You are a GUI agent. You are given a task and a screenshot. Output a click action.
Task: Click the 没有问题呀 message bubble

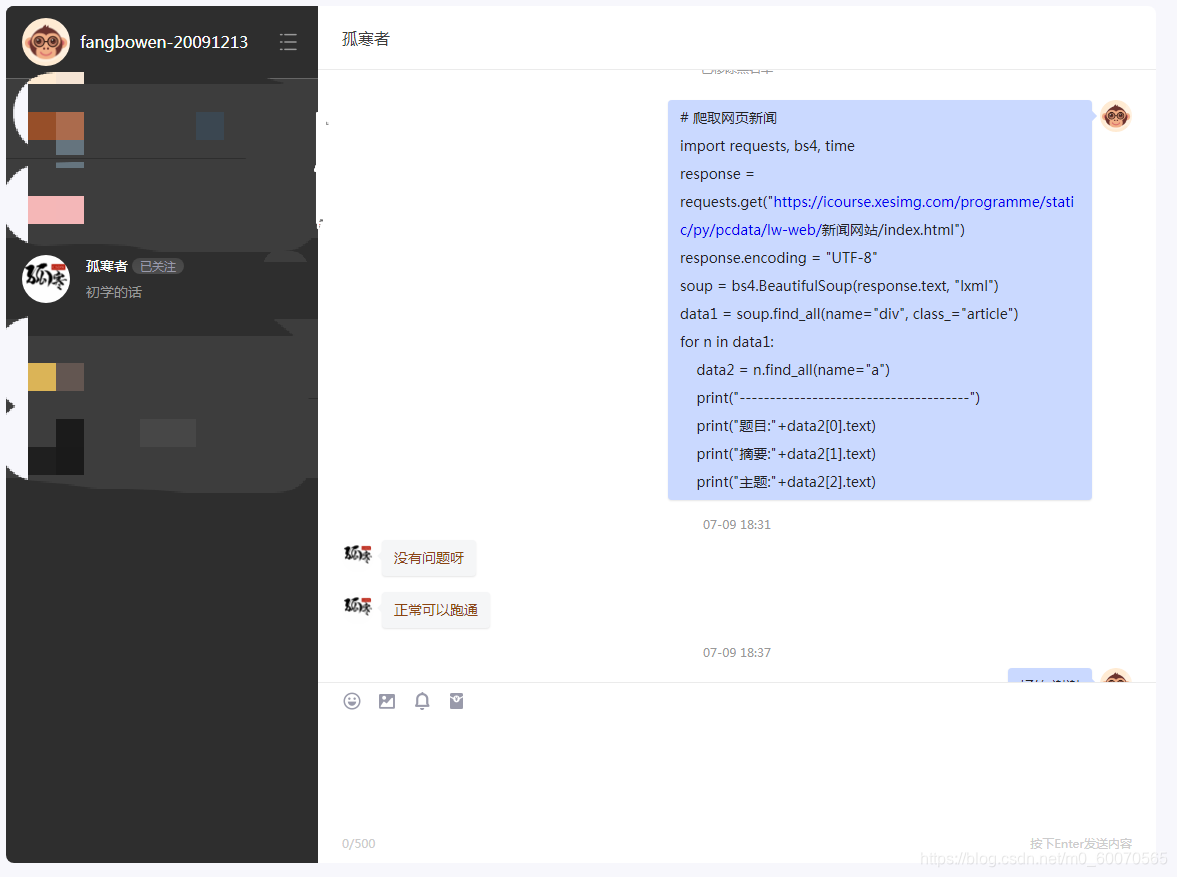pyautogui.click(x=429, y=559)
